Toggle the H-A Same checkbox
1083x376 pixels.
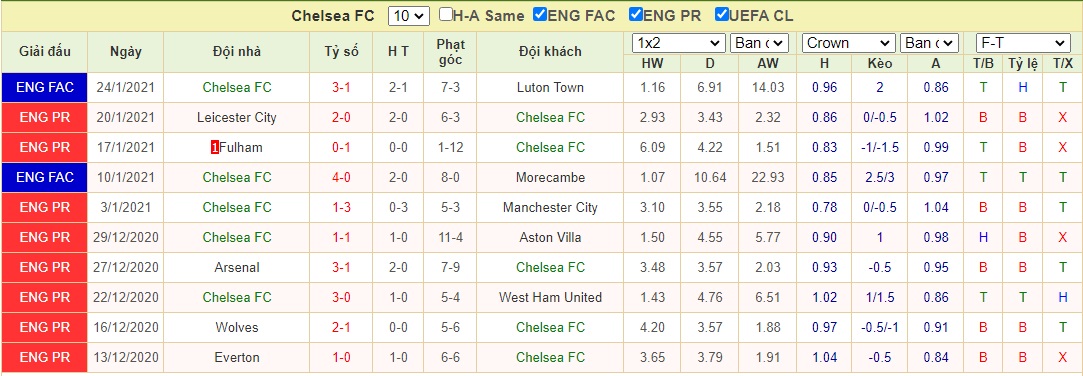click(x=446, y=15)
